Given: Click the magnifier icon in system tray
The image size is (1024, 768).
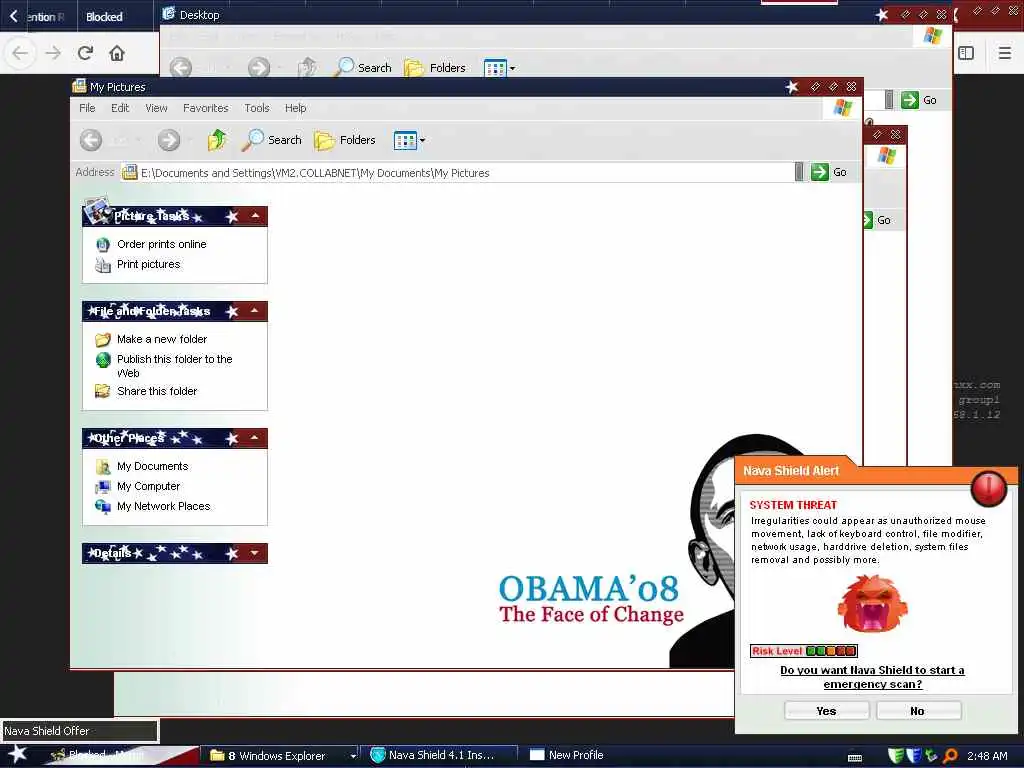Looking at the screenshot, I should point(950,756).
